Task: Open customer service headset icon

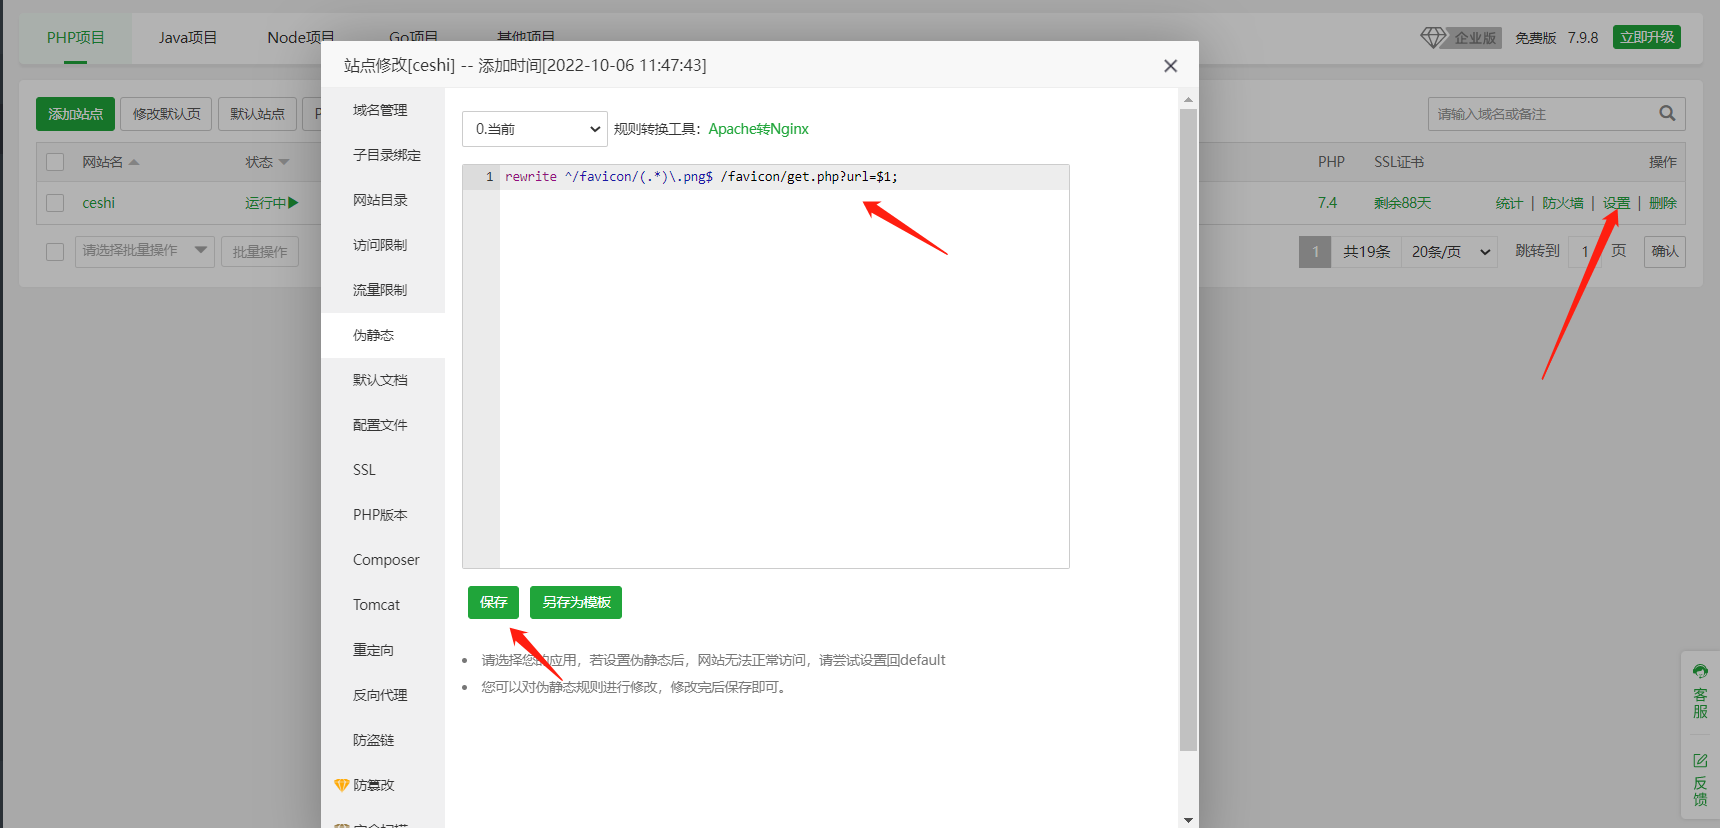Action: [x=1700, y=671]
